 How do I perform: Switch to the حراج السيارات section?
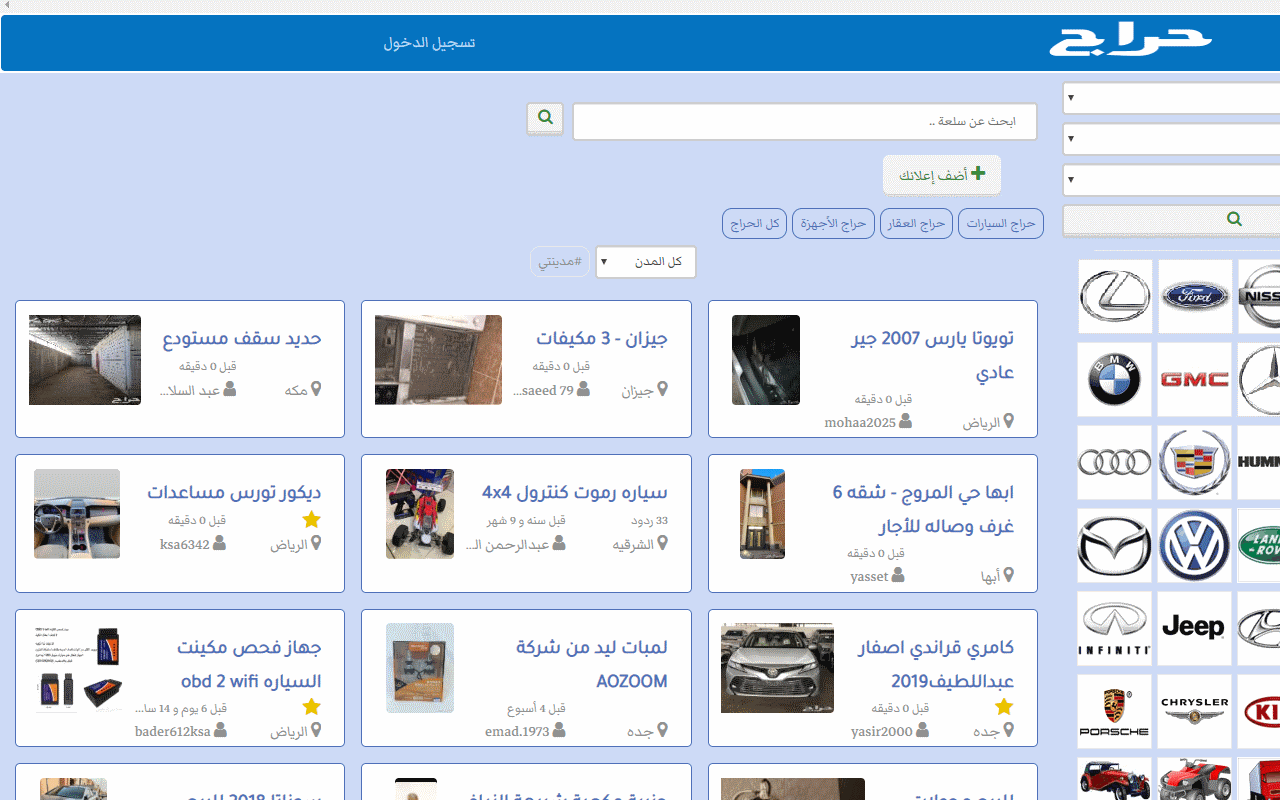click(1000, 223)
